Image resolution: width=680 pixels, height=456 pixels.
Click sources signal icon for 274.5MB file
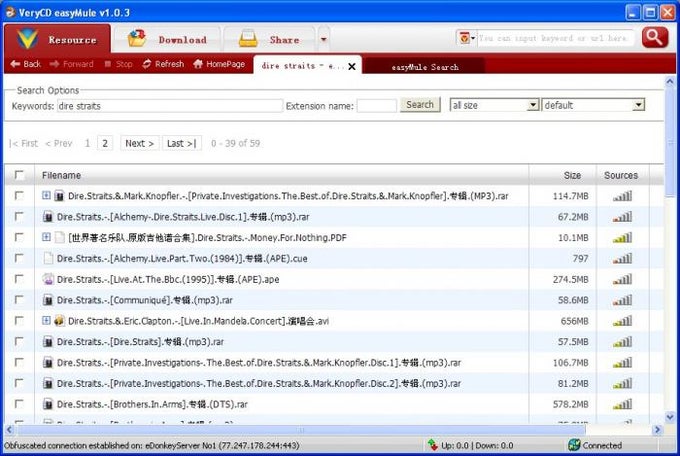[622, 279]
